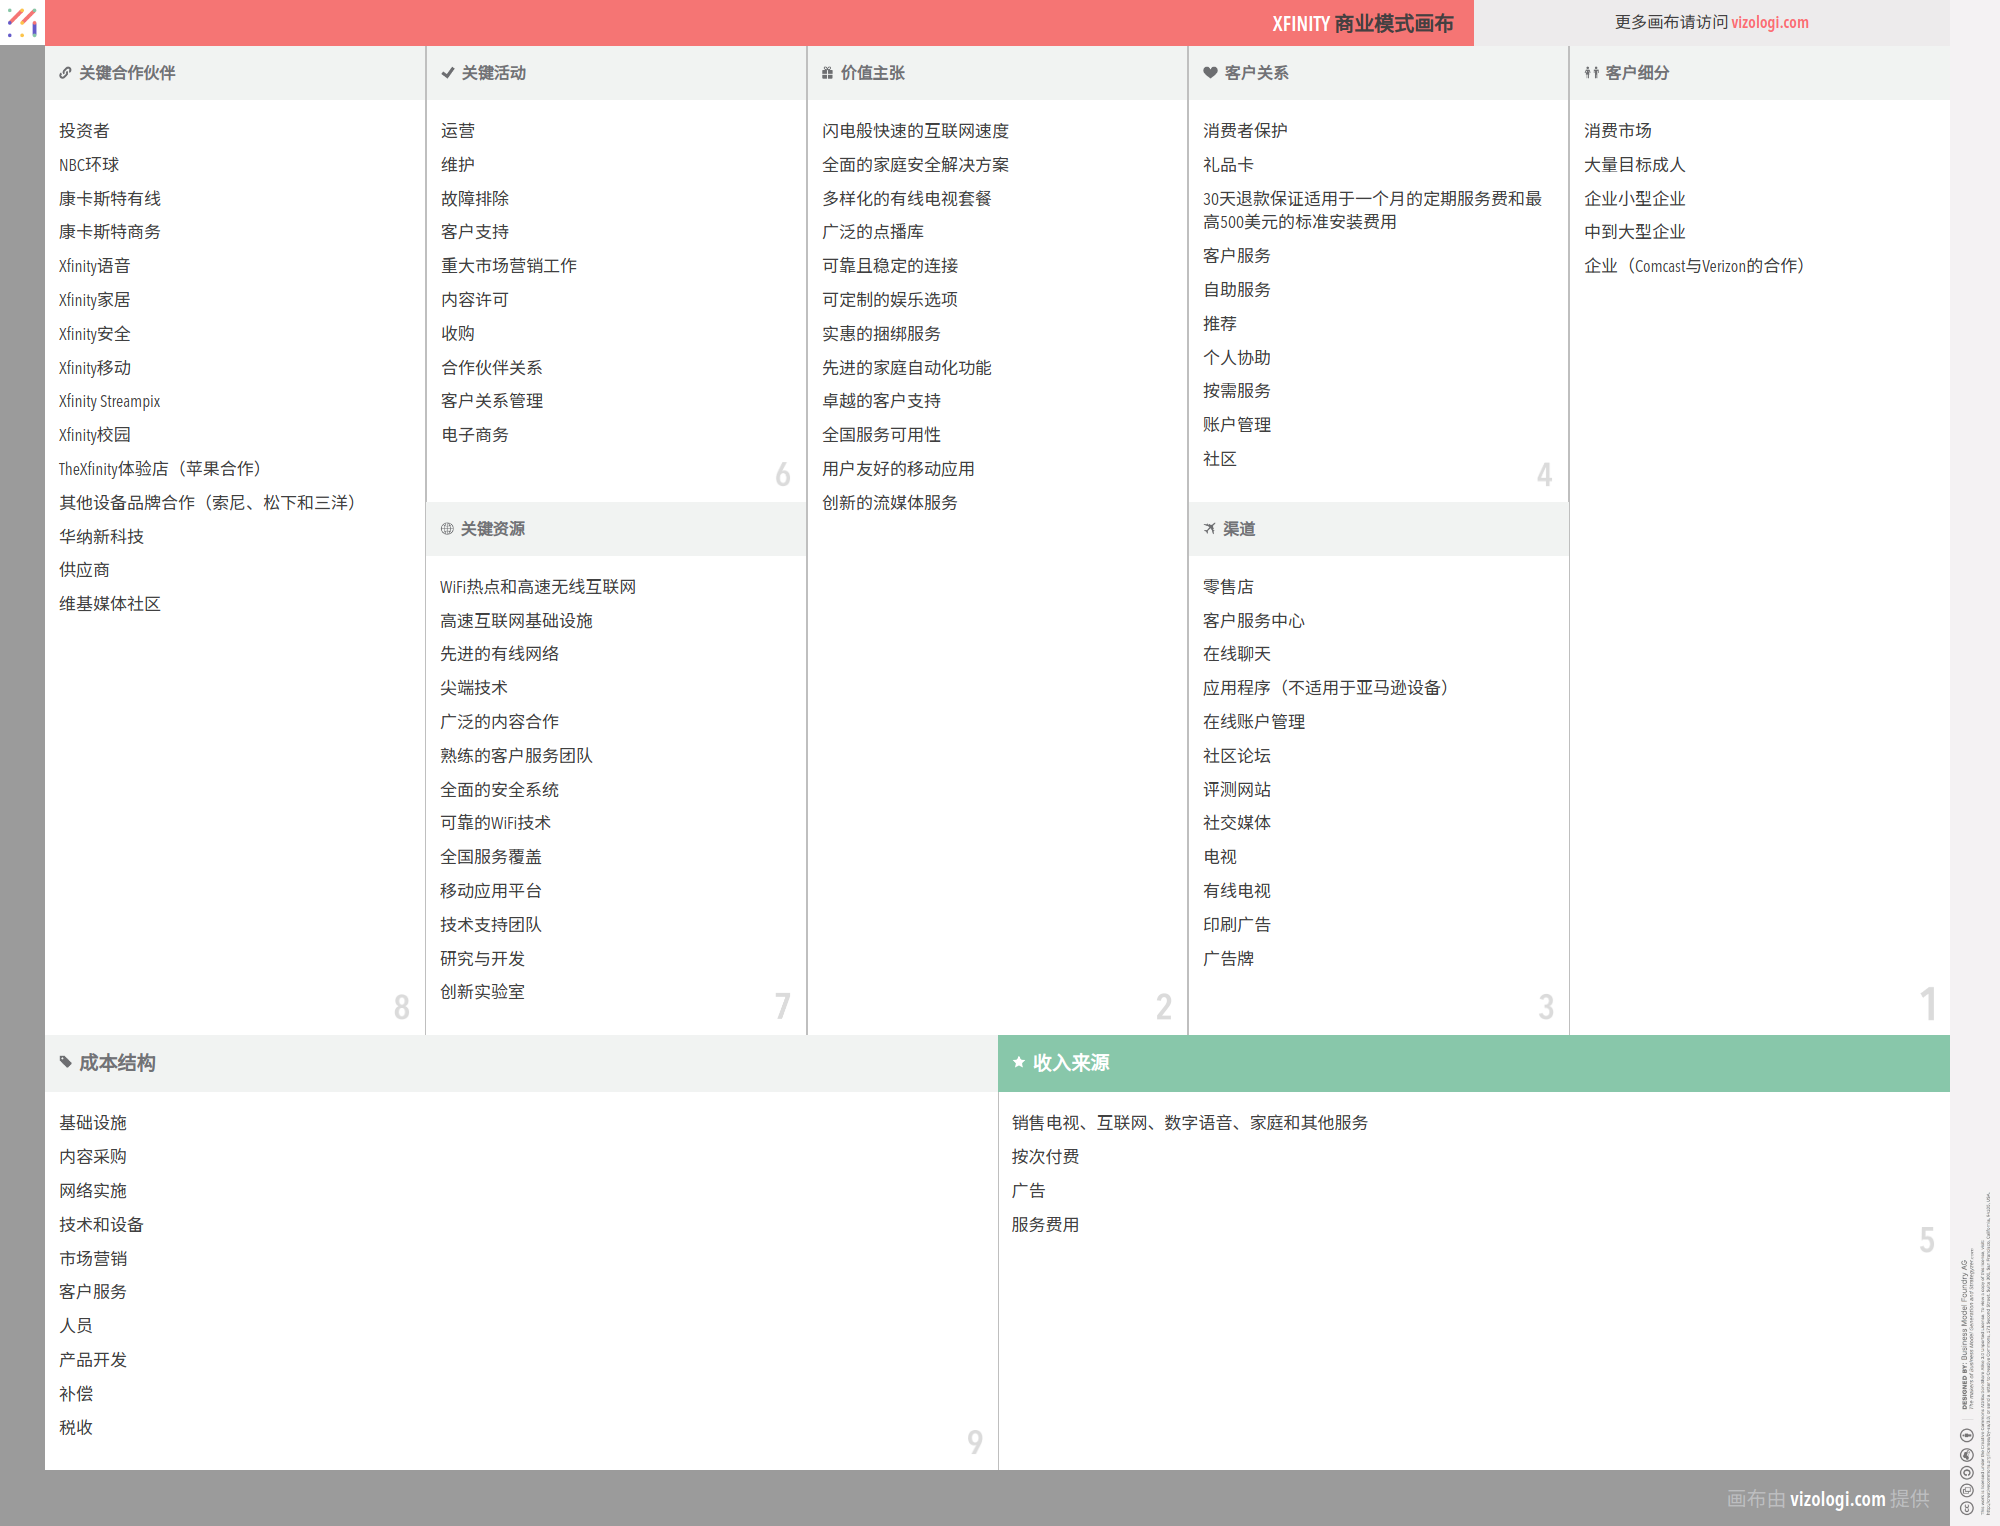
Task: Click the gift icon beside 价值主张
Action: click(827, 73)
